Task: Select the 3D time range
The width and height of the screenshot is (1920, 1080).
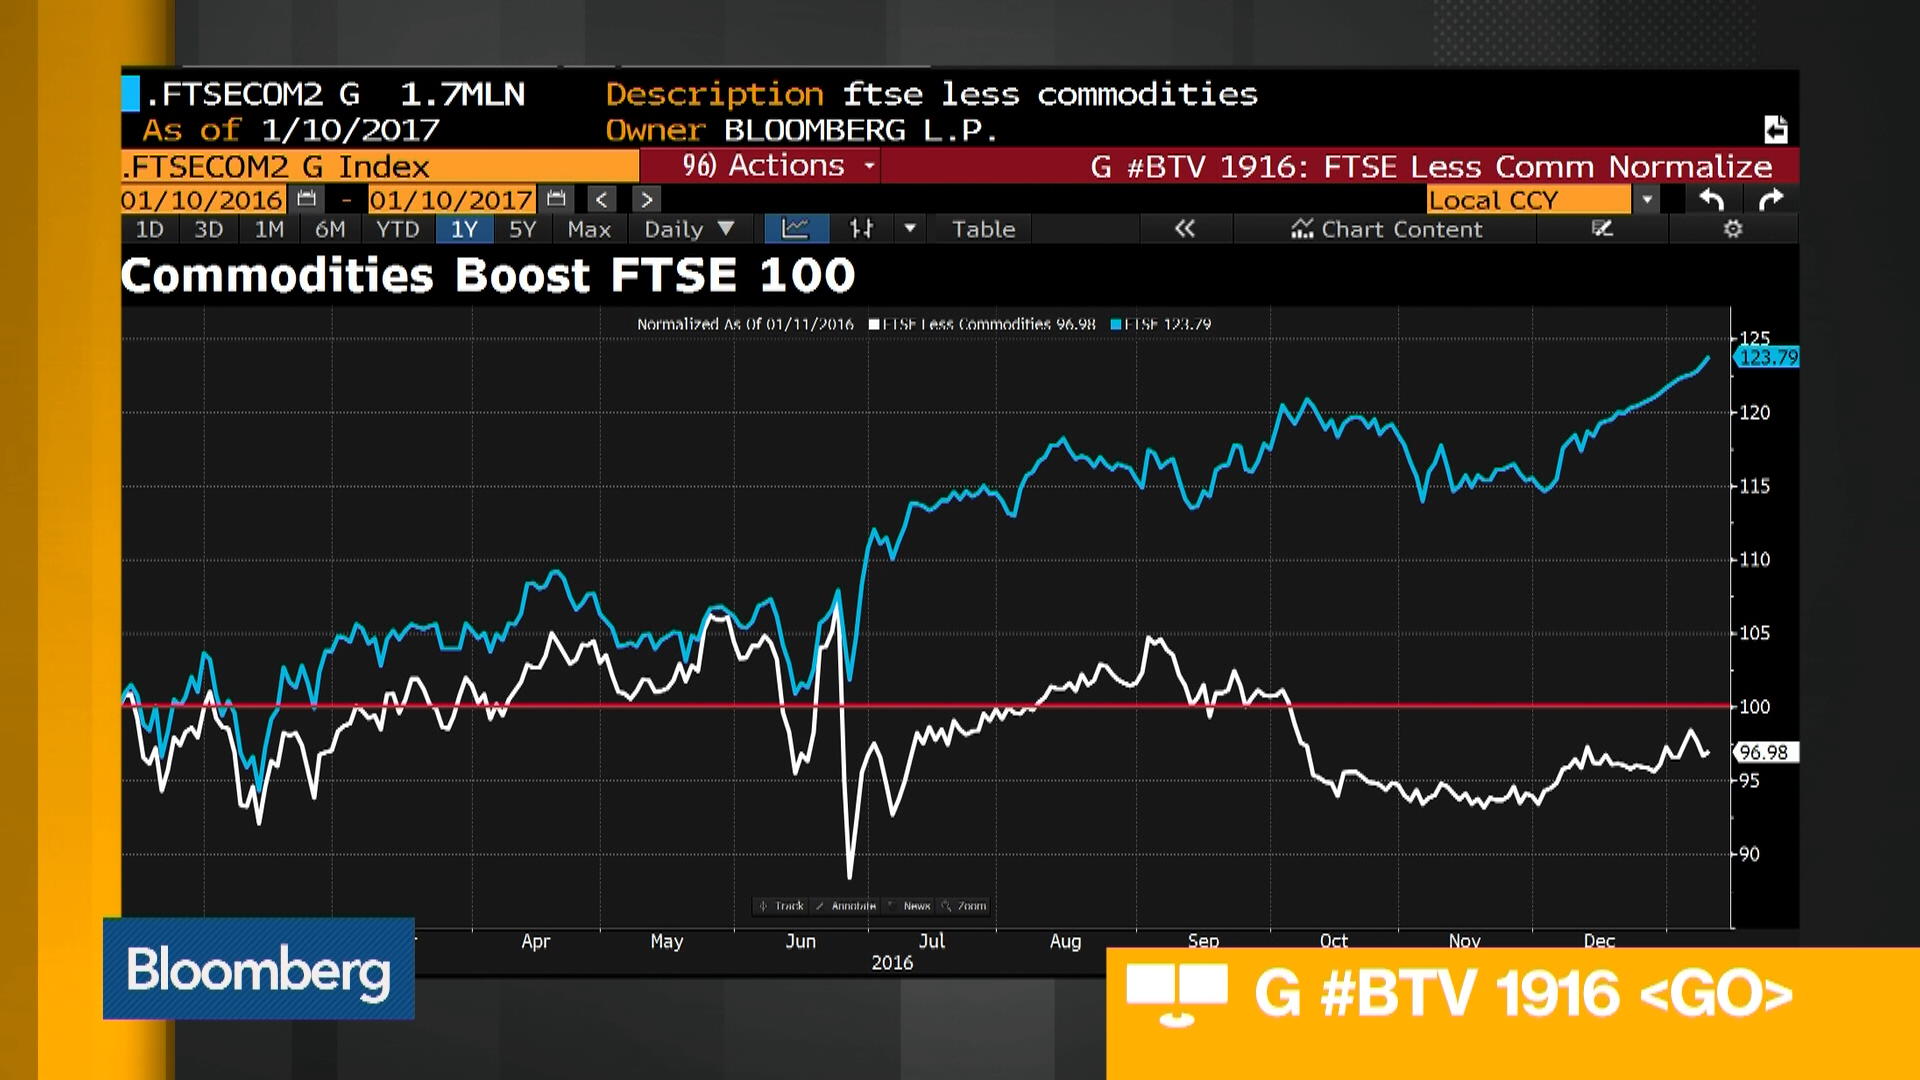Action: pos(208,229)
